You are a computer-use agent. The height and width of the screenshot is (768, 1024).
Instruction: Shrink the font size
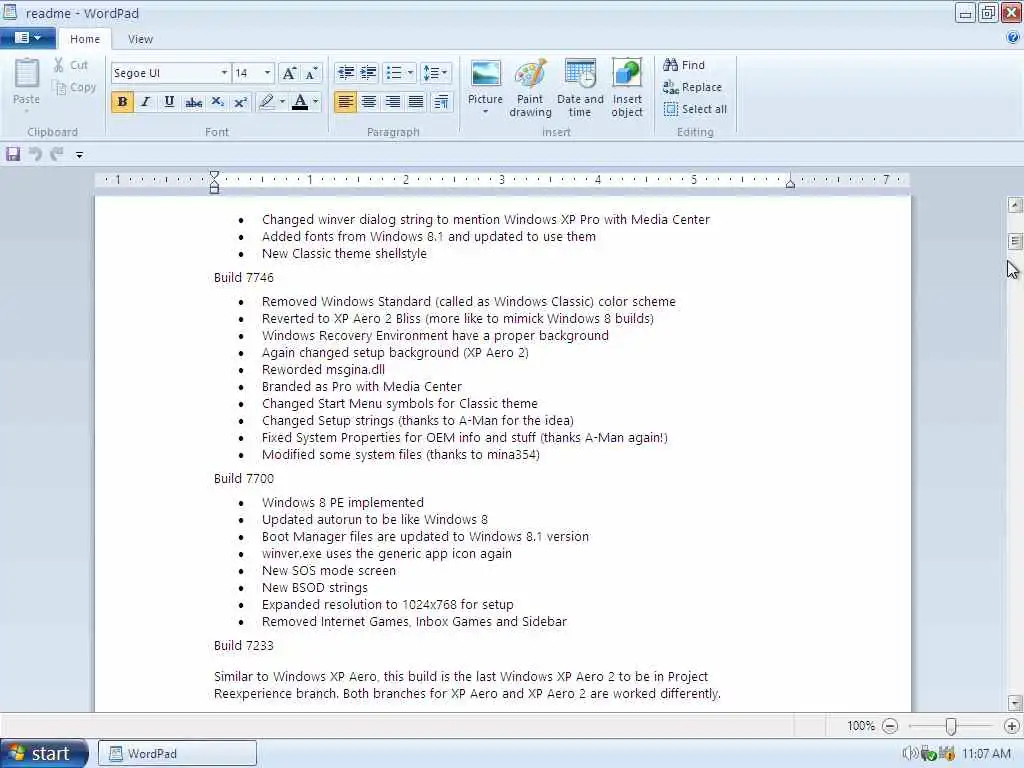point(312,73)
